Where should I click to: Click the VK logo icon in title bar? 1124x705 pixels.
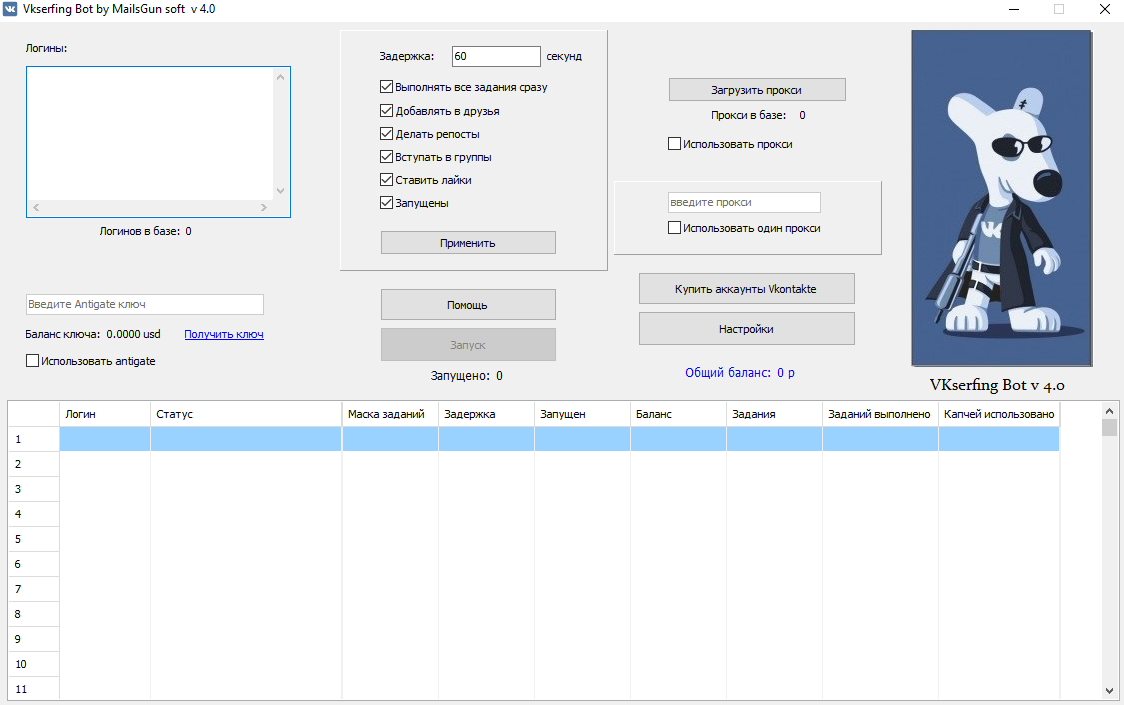tap(10, 9)
